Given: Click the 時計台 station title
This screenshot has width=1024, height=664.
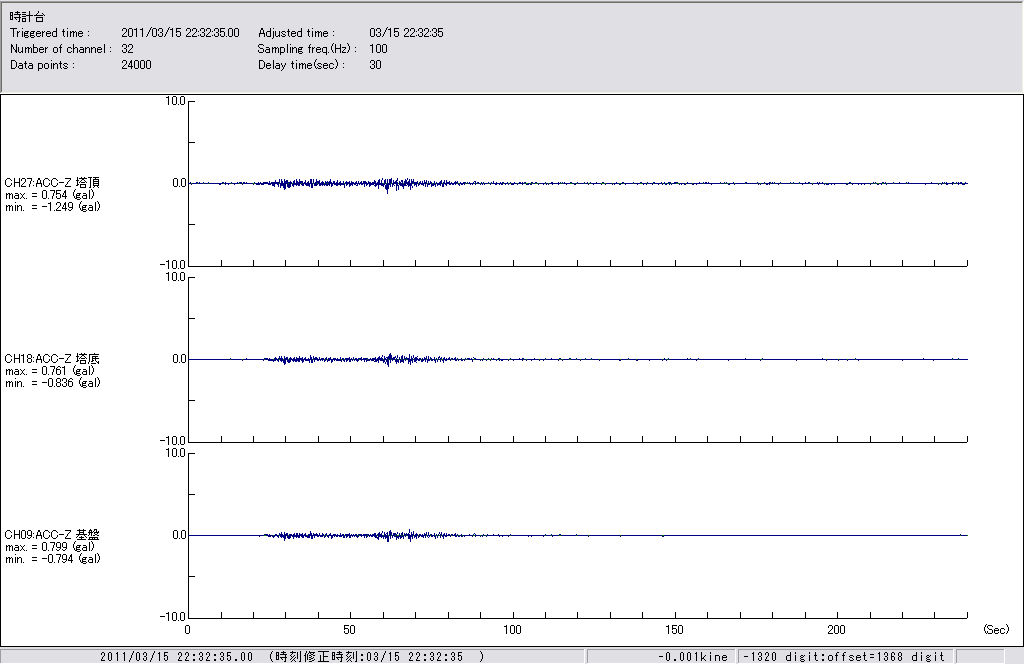Looking at the screenshot, I should [x=26, y=17].
